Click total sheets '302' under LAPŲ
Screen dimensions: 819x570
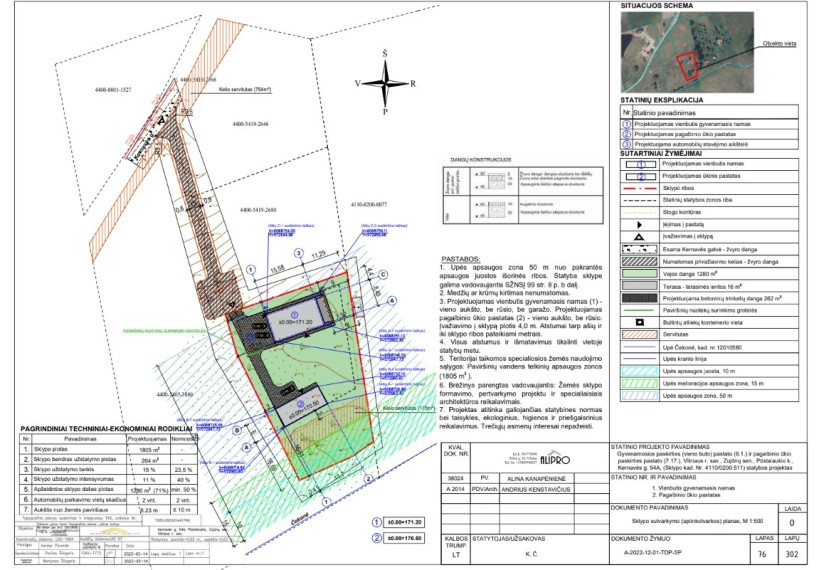792,555
